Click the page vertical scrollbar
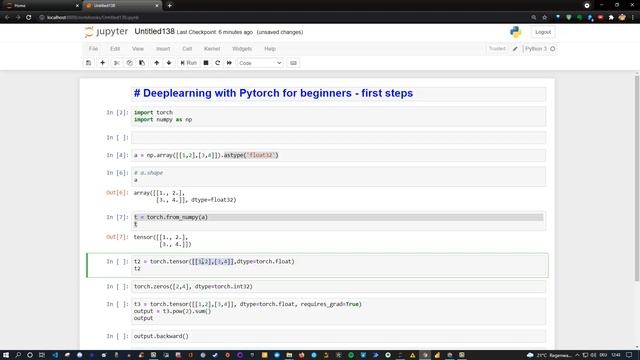 [637, 178]
